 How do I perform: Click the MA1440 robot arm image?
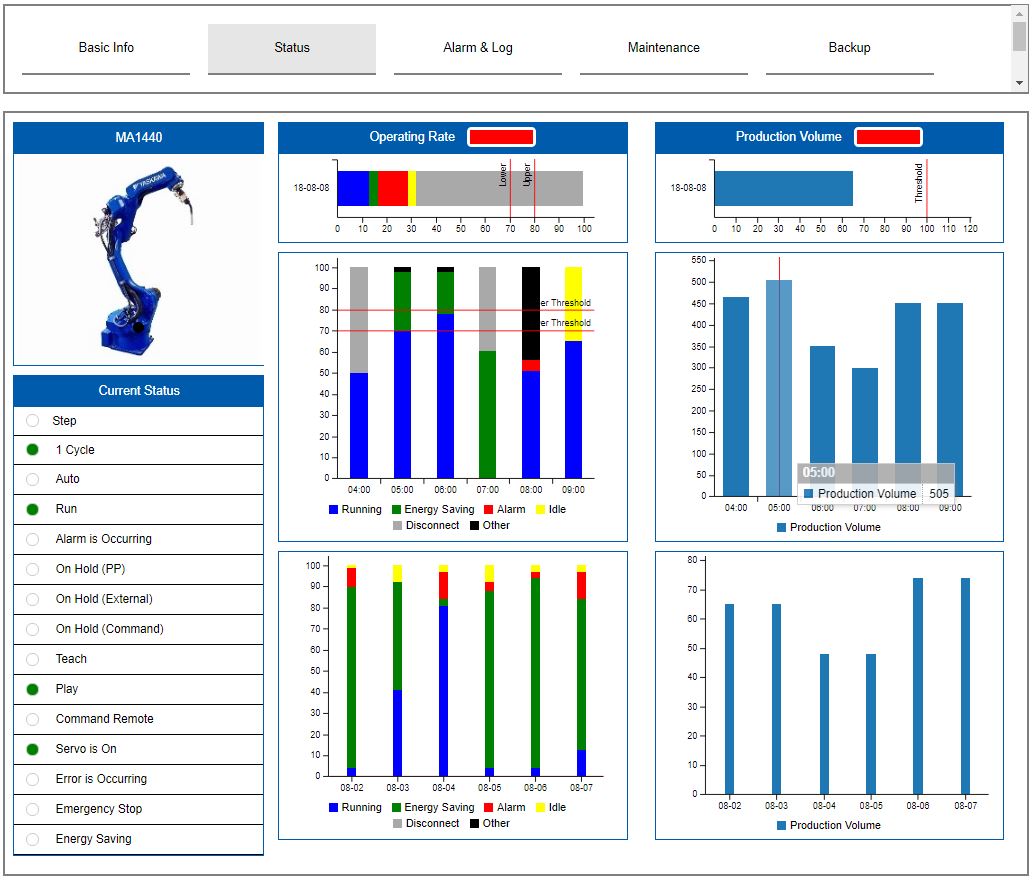click(139, 260)
